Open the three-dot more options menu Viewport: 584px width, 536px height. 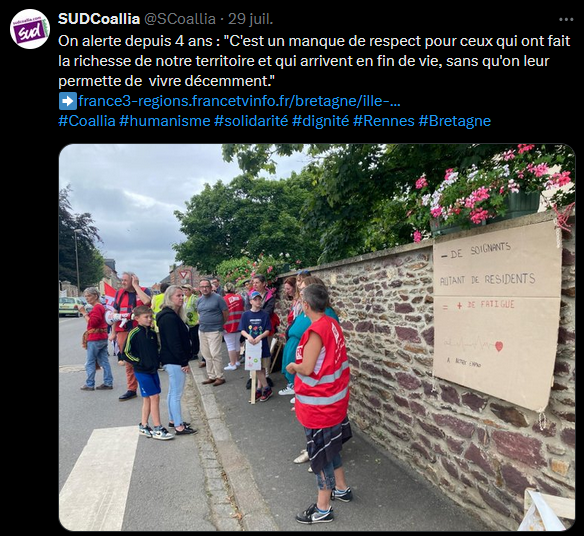(566, 19)
